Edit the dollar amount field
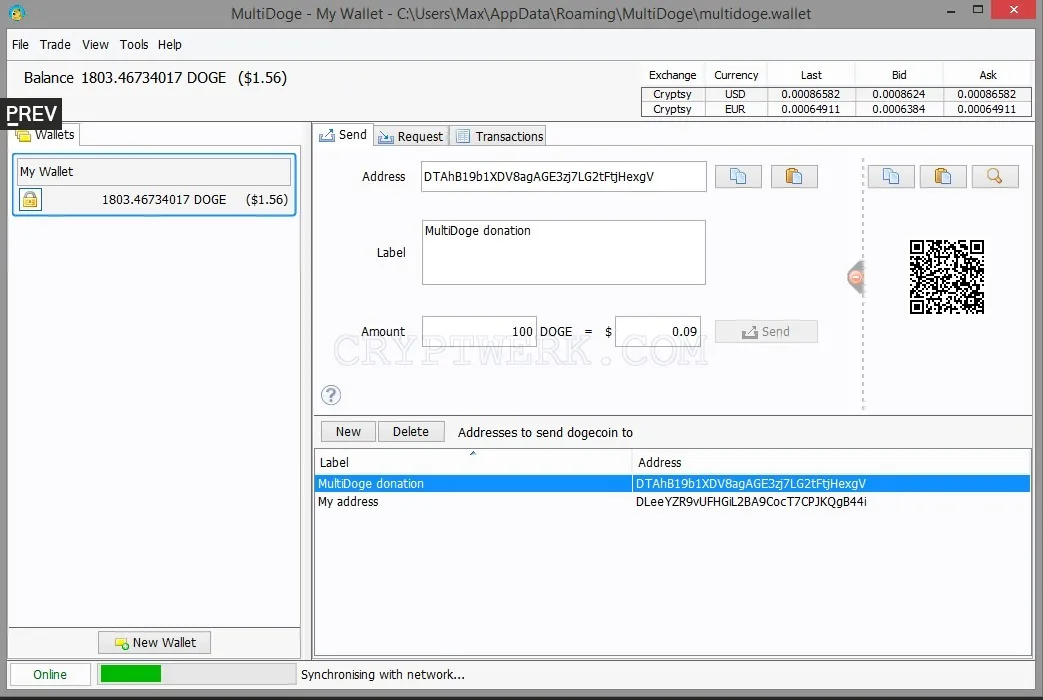This screenshot has height=700, width=1043. pos(658,331)
